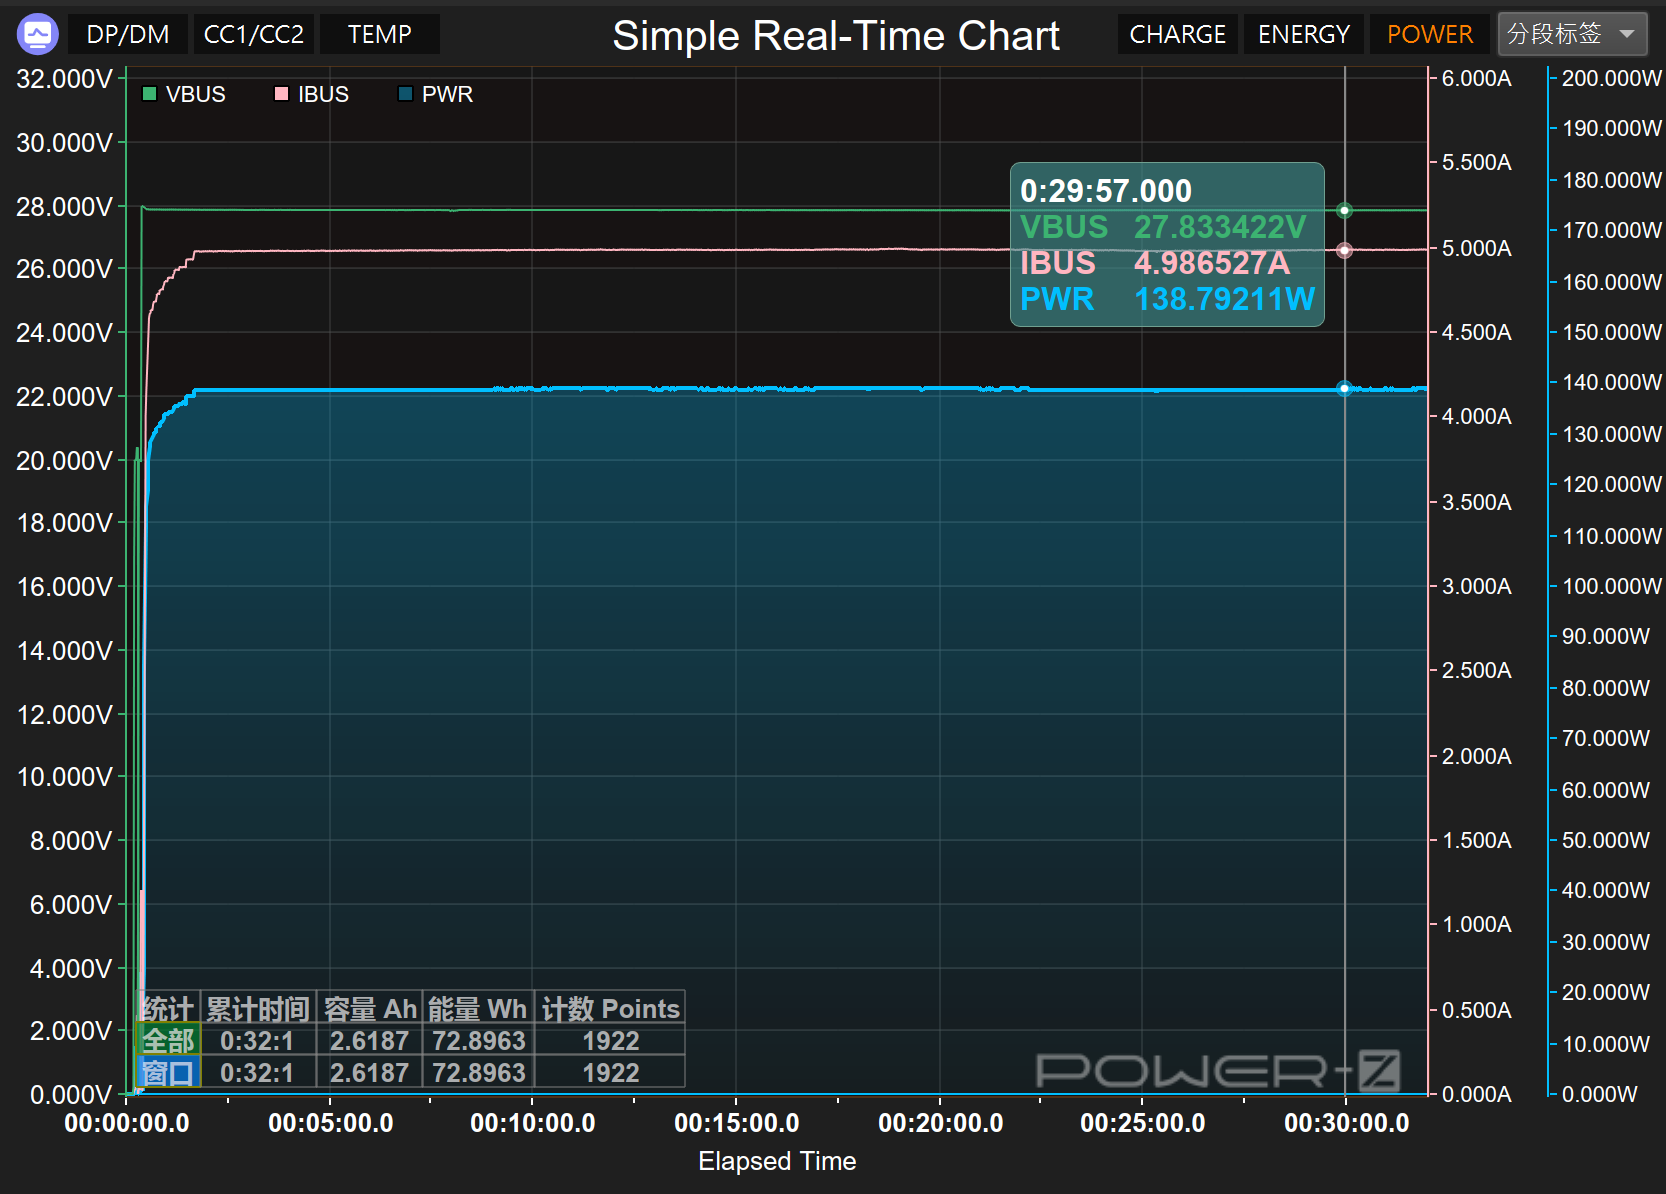Click the 0:32:1 time value in 窗口 row
The image size is (1666, 1194).
pos(258,1072)
